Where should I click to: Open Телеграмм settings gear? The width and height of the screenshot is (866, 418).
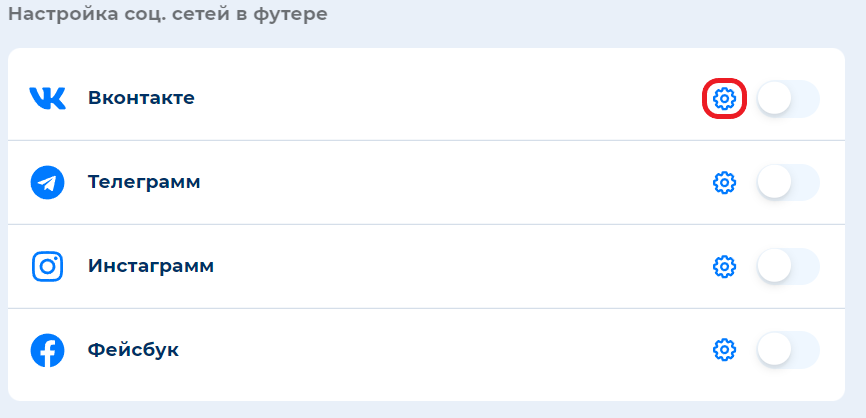[x=724, y=183]
